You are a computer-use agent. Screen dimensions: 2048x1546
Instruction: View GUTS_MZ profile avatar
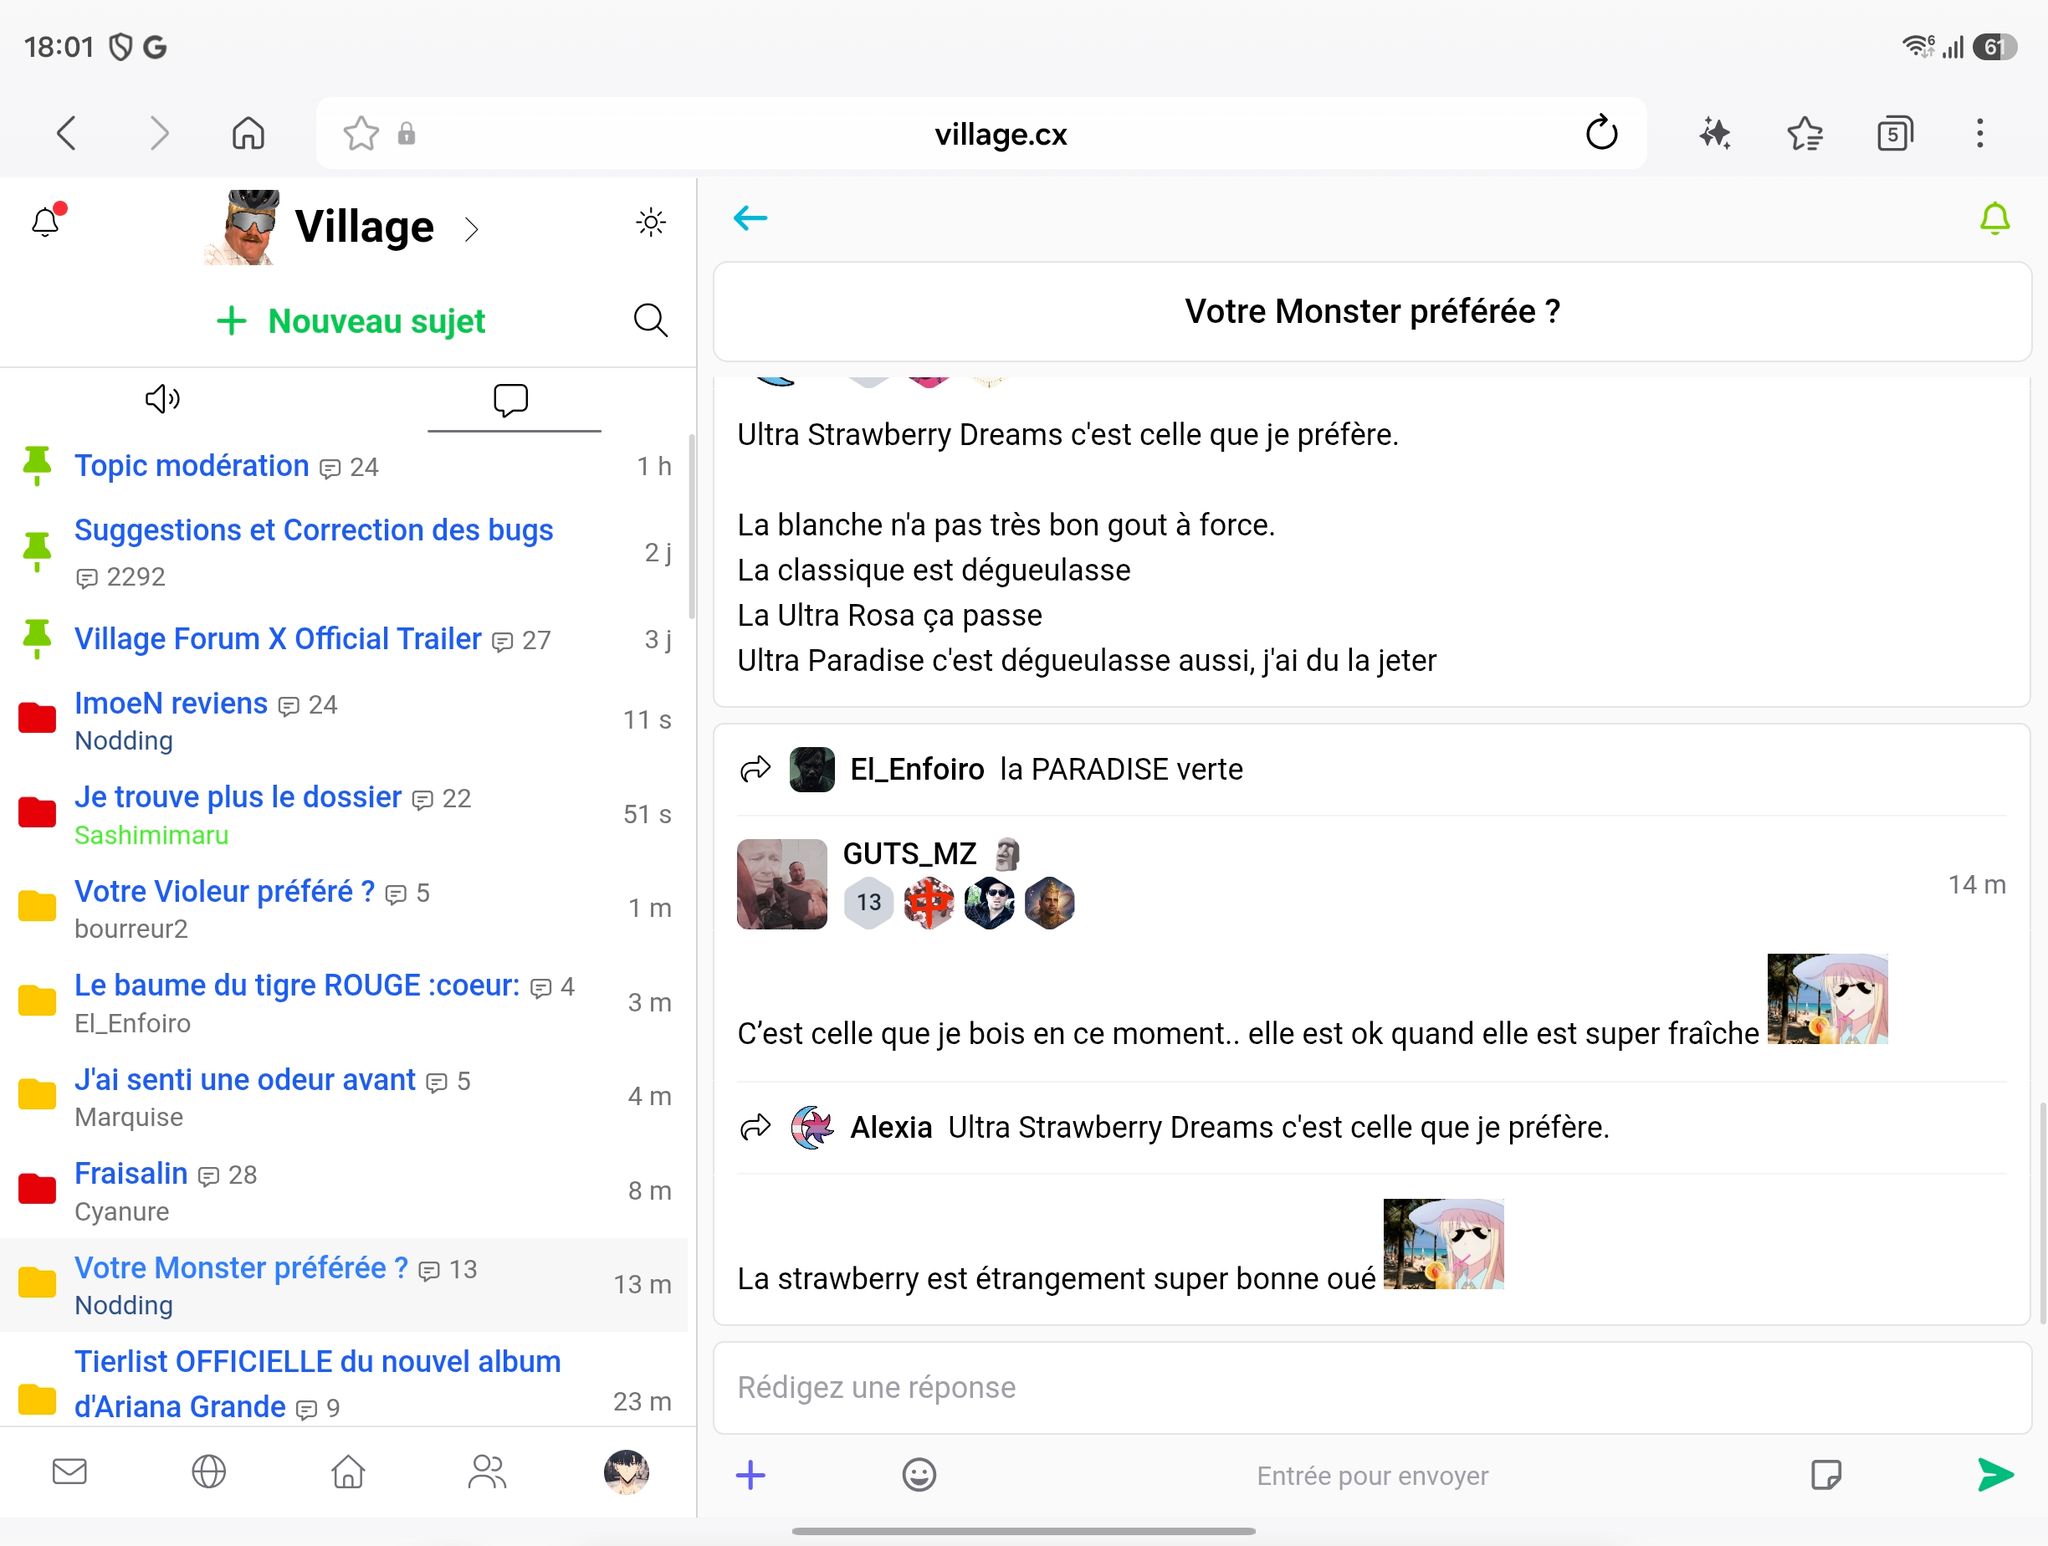point(782,884)
